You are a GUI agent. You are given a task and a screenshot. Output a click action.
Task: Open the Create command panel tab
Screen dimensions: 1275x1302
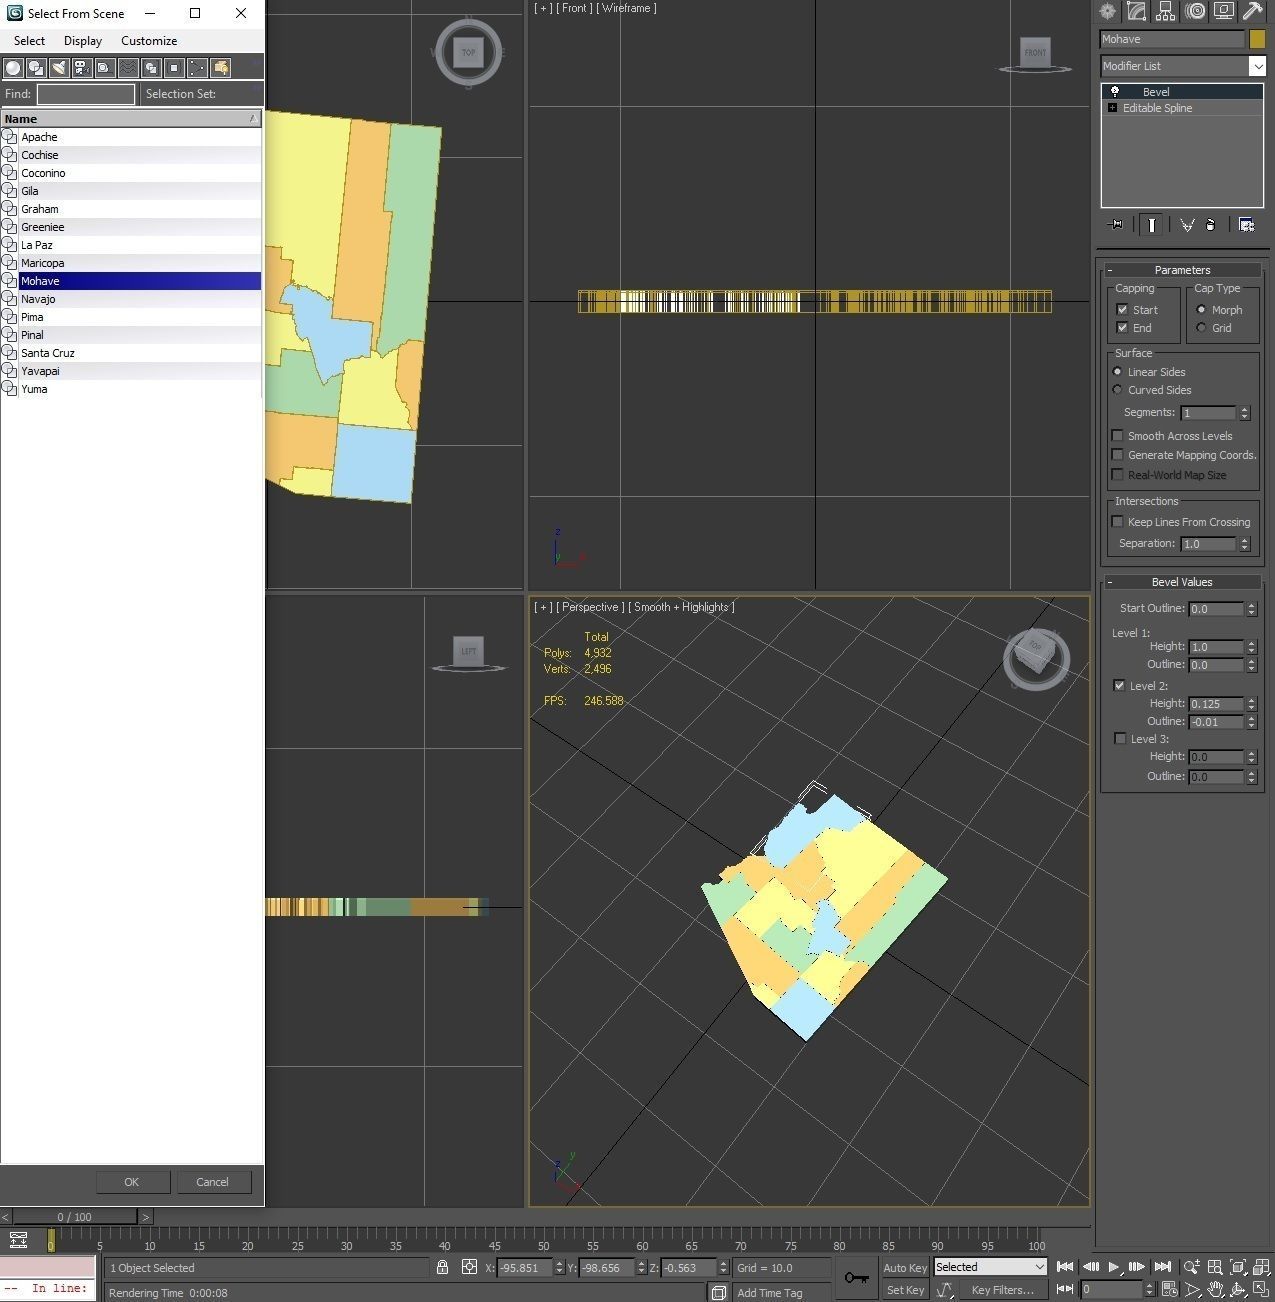point(1108,11)
